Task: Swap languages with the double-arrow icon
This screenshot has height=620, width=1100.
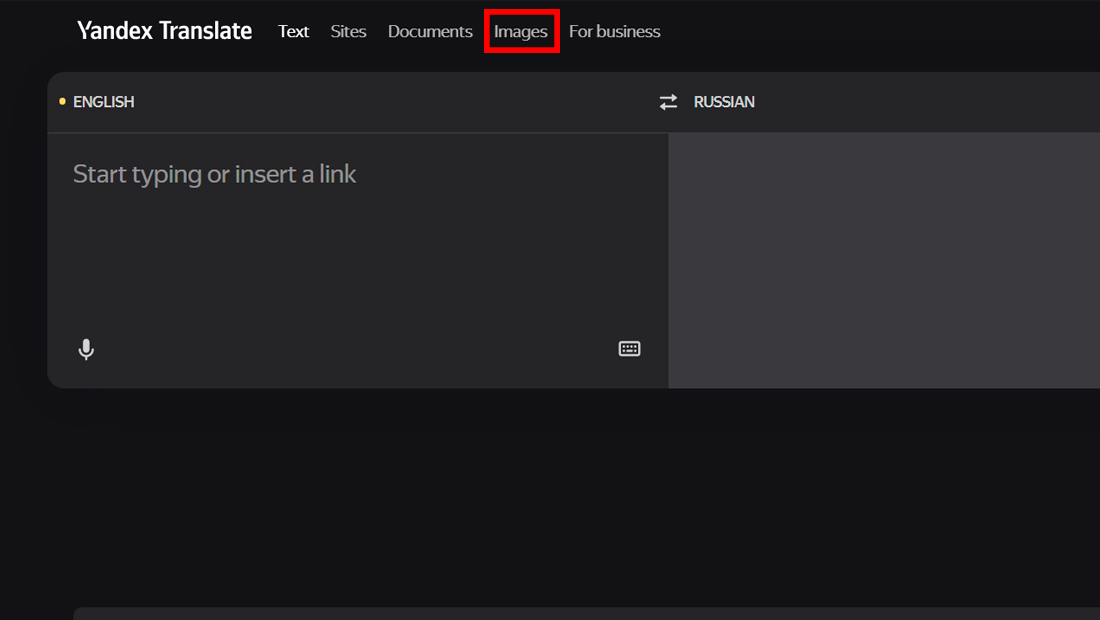Action: 669,102
